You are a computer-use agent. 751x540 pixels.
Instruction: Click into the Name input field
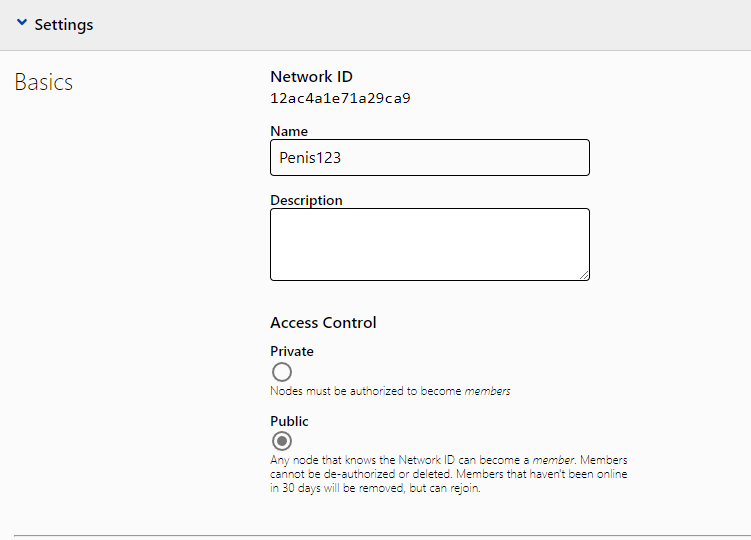[x=429, y=158]
